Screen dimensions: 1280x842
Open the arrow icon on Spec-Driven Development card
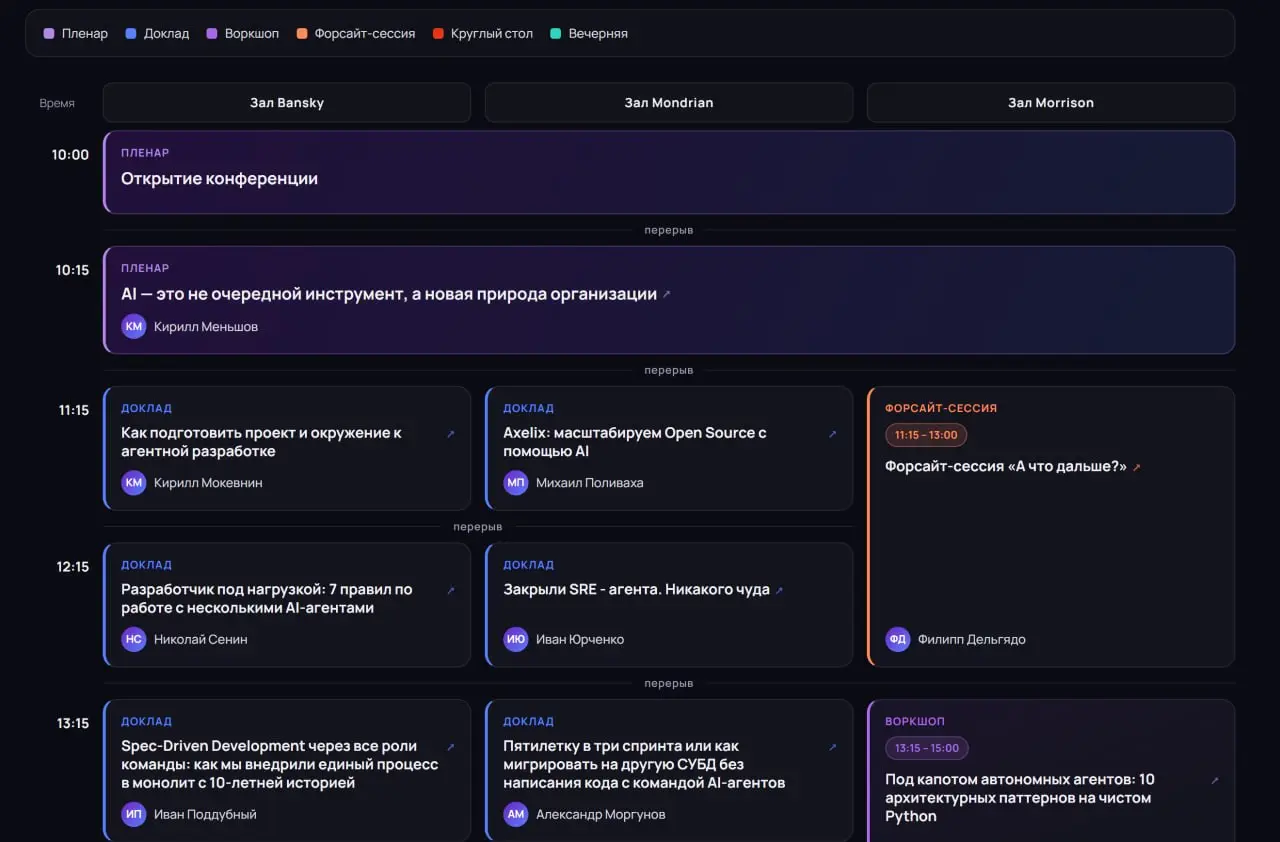click(x=451, y=747)
